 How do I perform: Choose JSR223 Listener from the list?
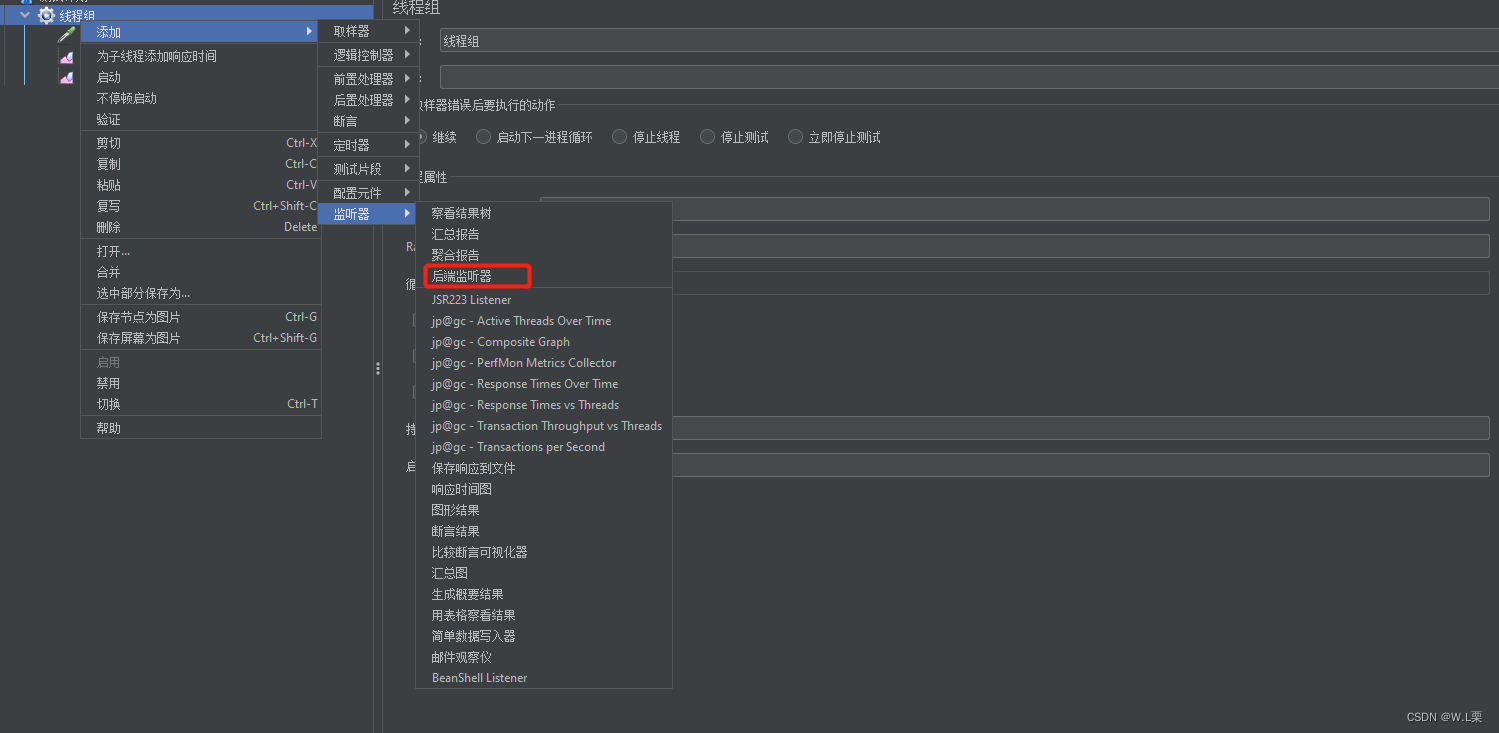coord(544,300)
